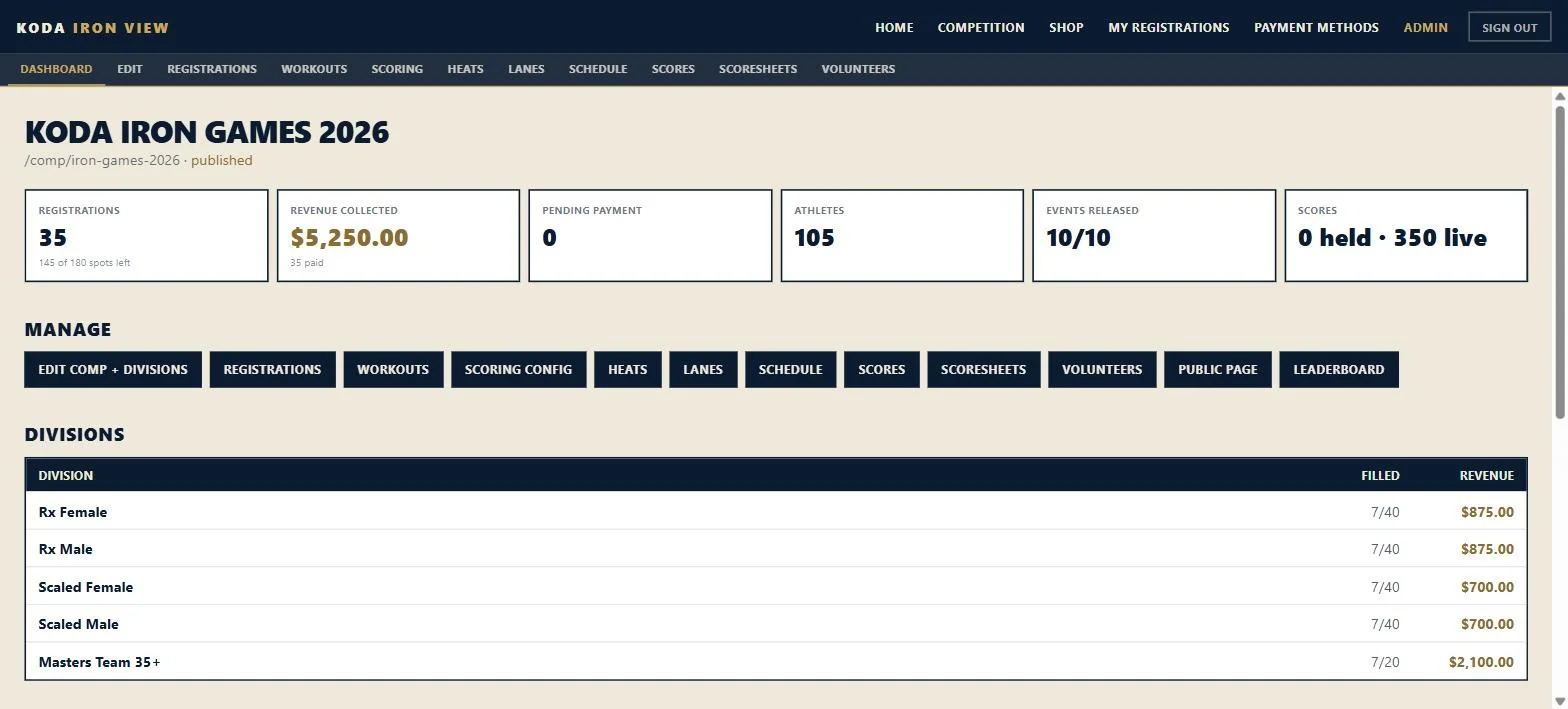Click EDIT COMP + DIVISIONS button
Viewport: 1568px width, 709px height.
coord(113,369)
